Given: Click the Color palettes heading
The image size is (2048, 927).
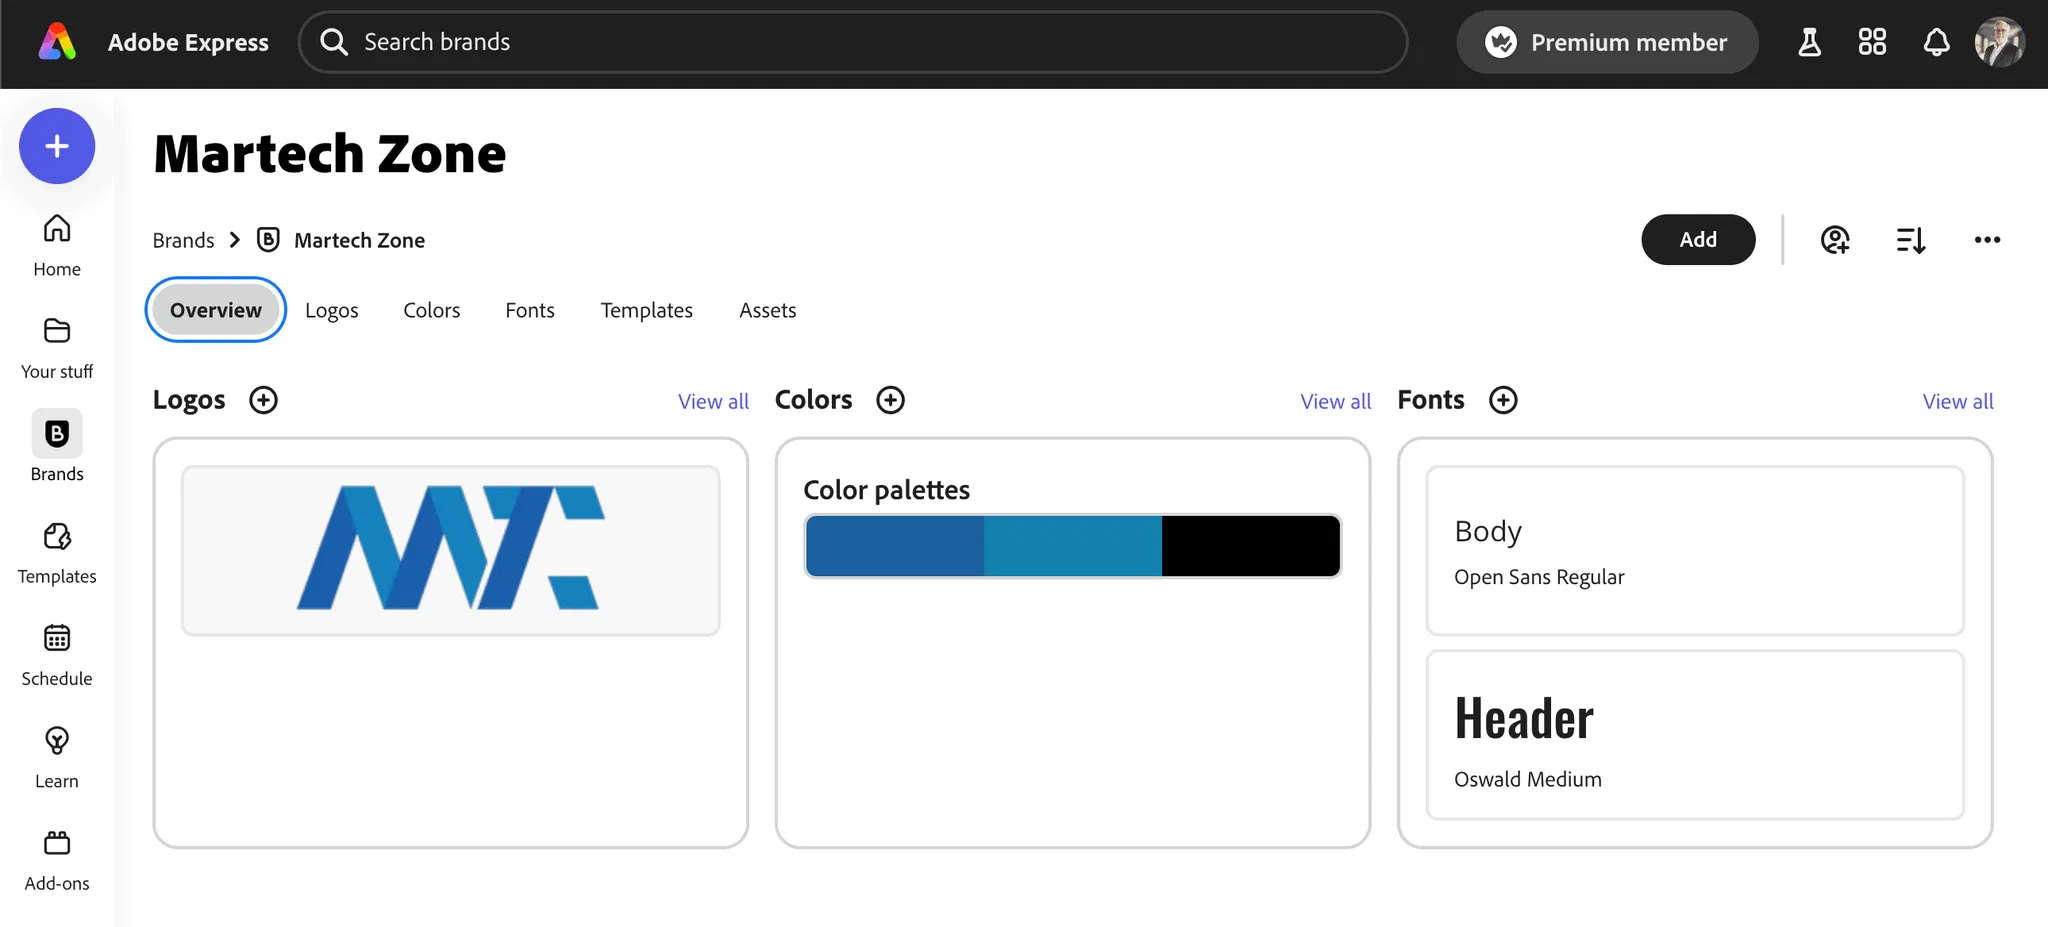Looking at the screenshot, I should coord(886,490).
